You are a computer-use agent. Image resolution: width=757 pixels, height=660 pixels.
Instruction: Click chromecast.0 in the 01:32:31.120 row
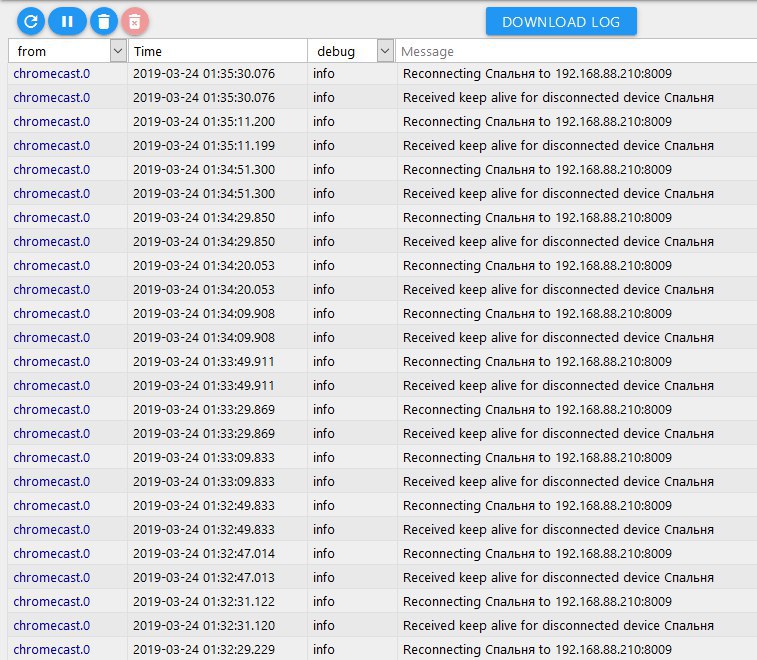tap(52, 625)
